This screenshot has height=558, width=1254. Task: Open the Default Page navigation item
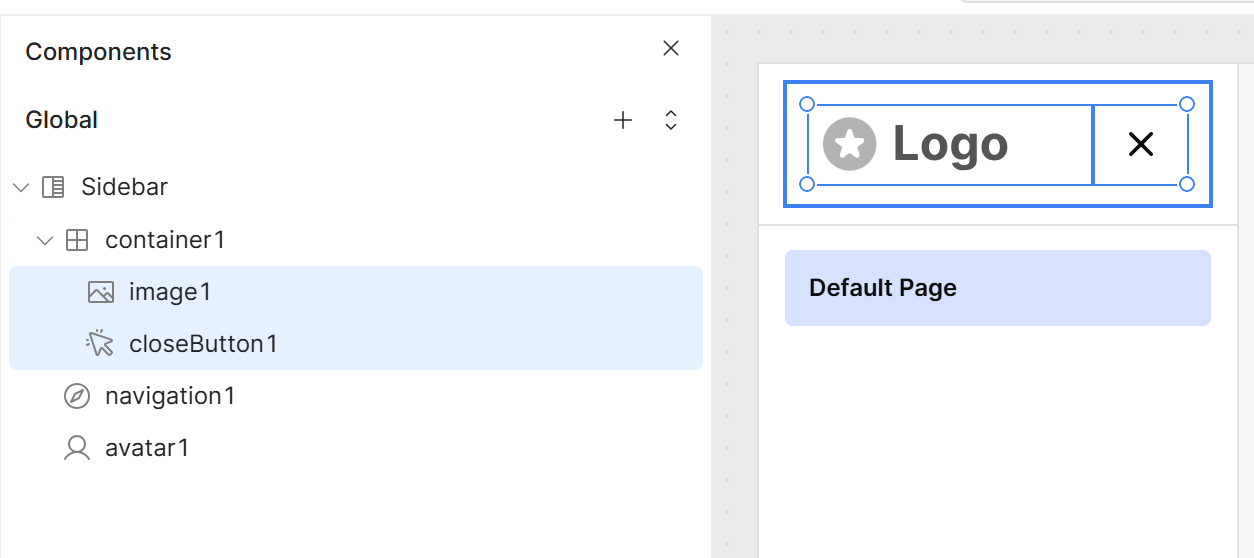point(998,288)
